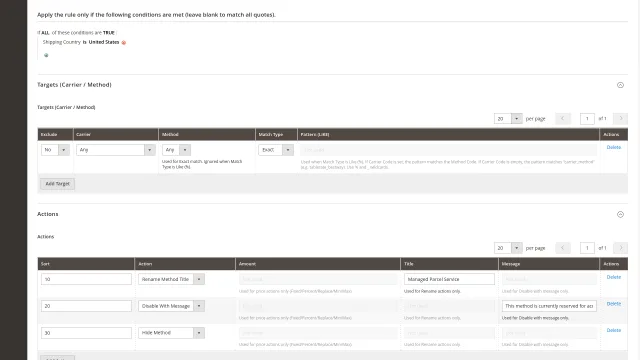Delete the target row

[x=613, y=147]
